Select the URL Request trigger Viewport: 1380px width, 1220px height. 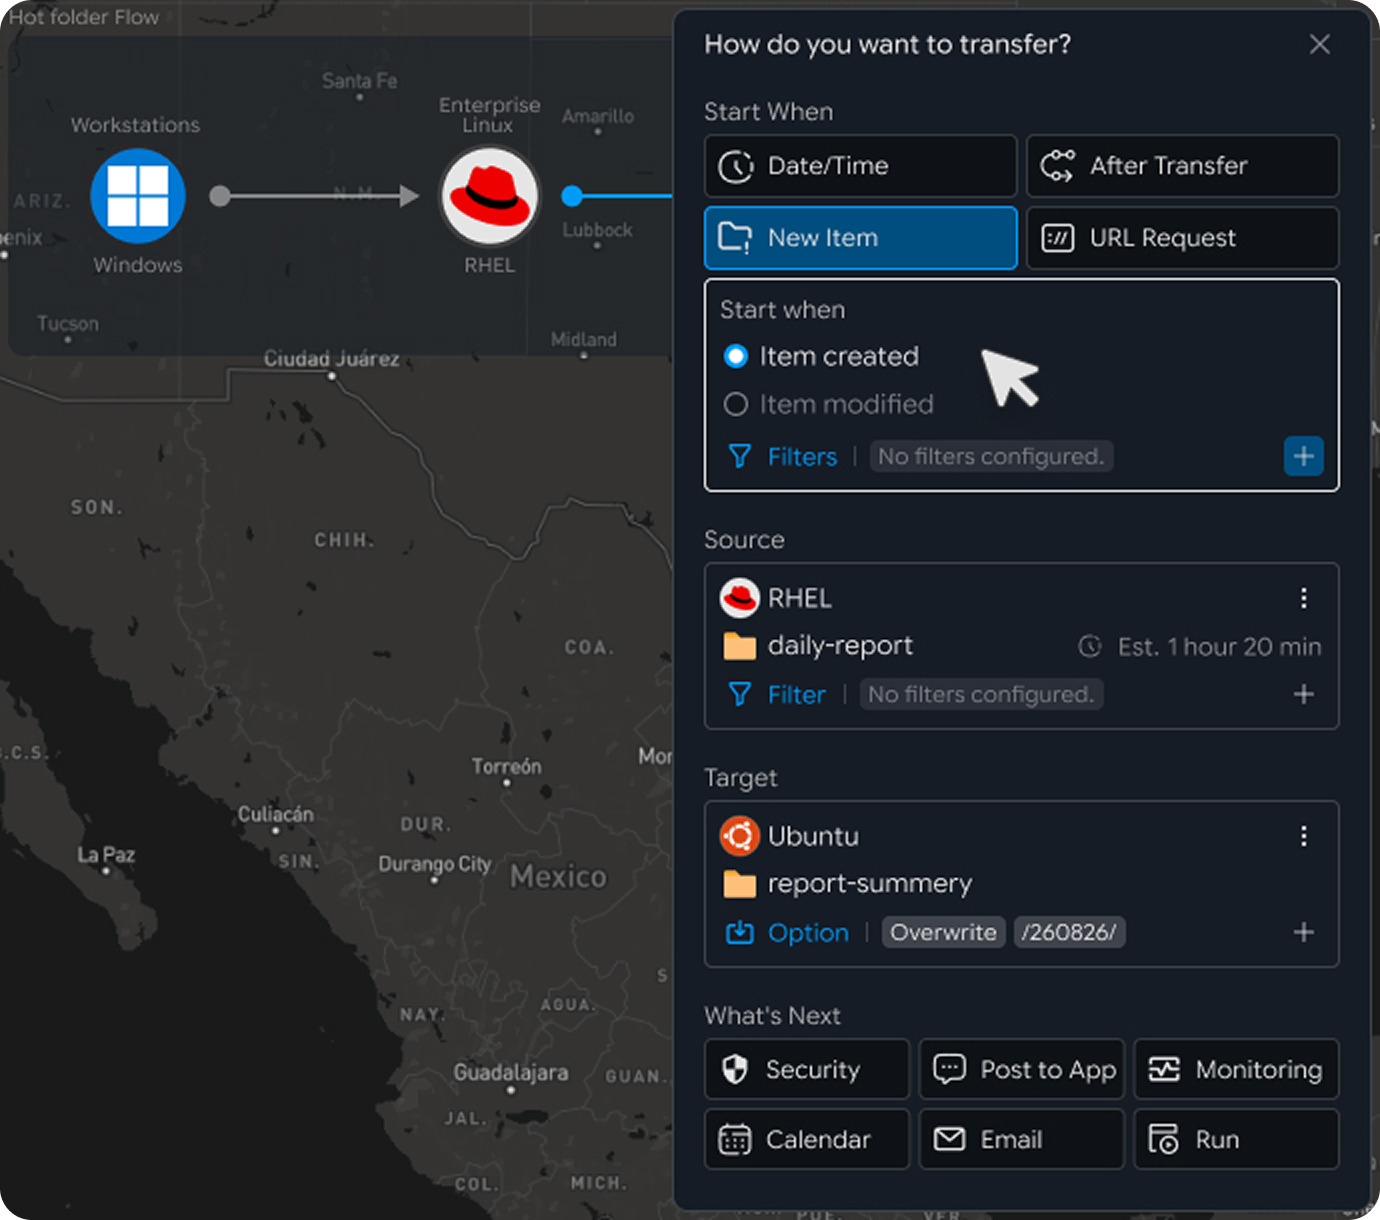(x=1183, y=238)
